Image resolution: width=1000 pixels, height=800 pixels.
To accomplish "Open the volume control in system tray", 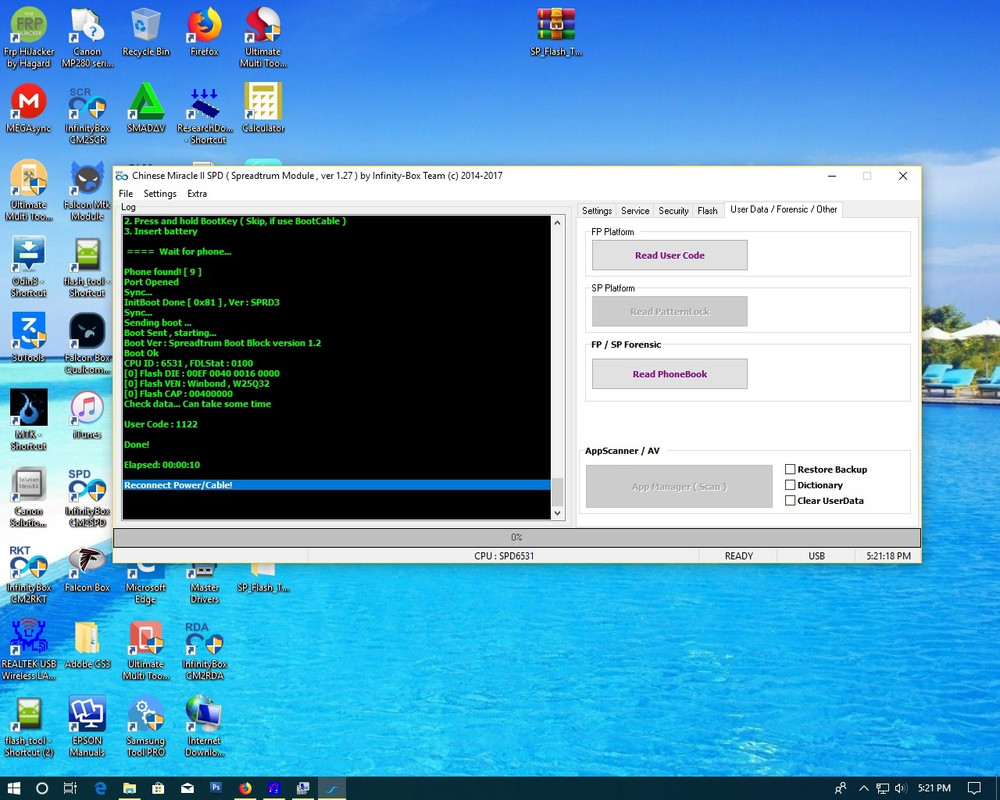I will 901,789.
